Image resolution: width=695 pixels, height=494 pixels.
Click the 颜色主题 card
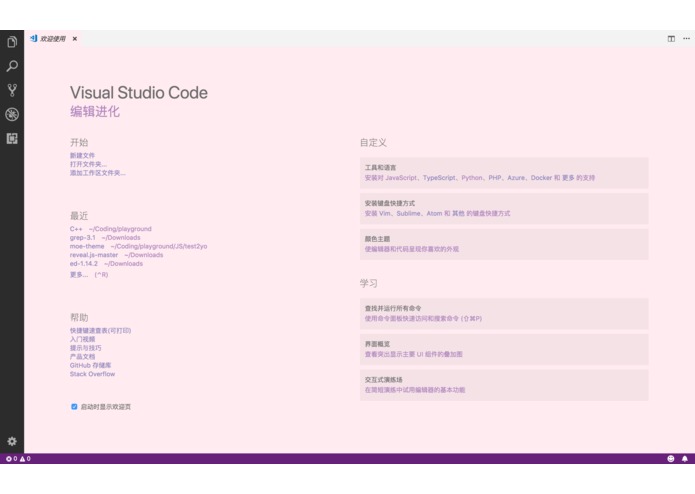coord(504,244)
